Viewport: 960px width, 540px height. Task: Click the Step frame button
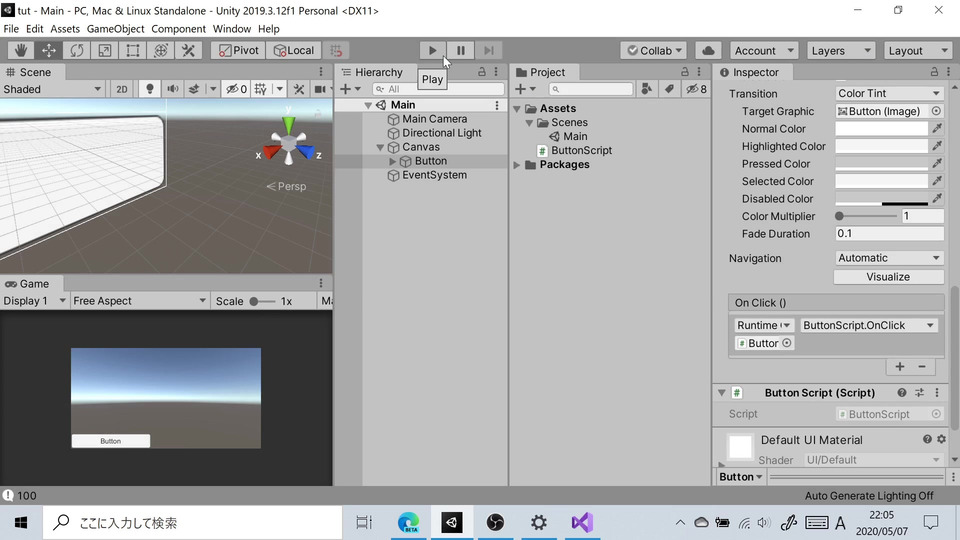click(489, 50)
